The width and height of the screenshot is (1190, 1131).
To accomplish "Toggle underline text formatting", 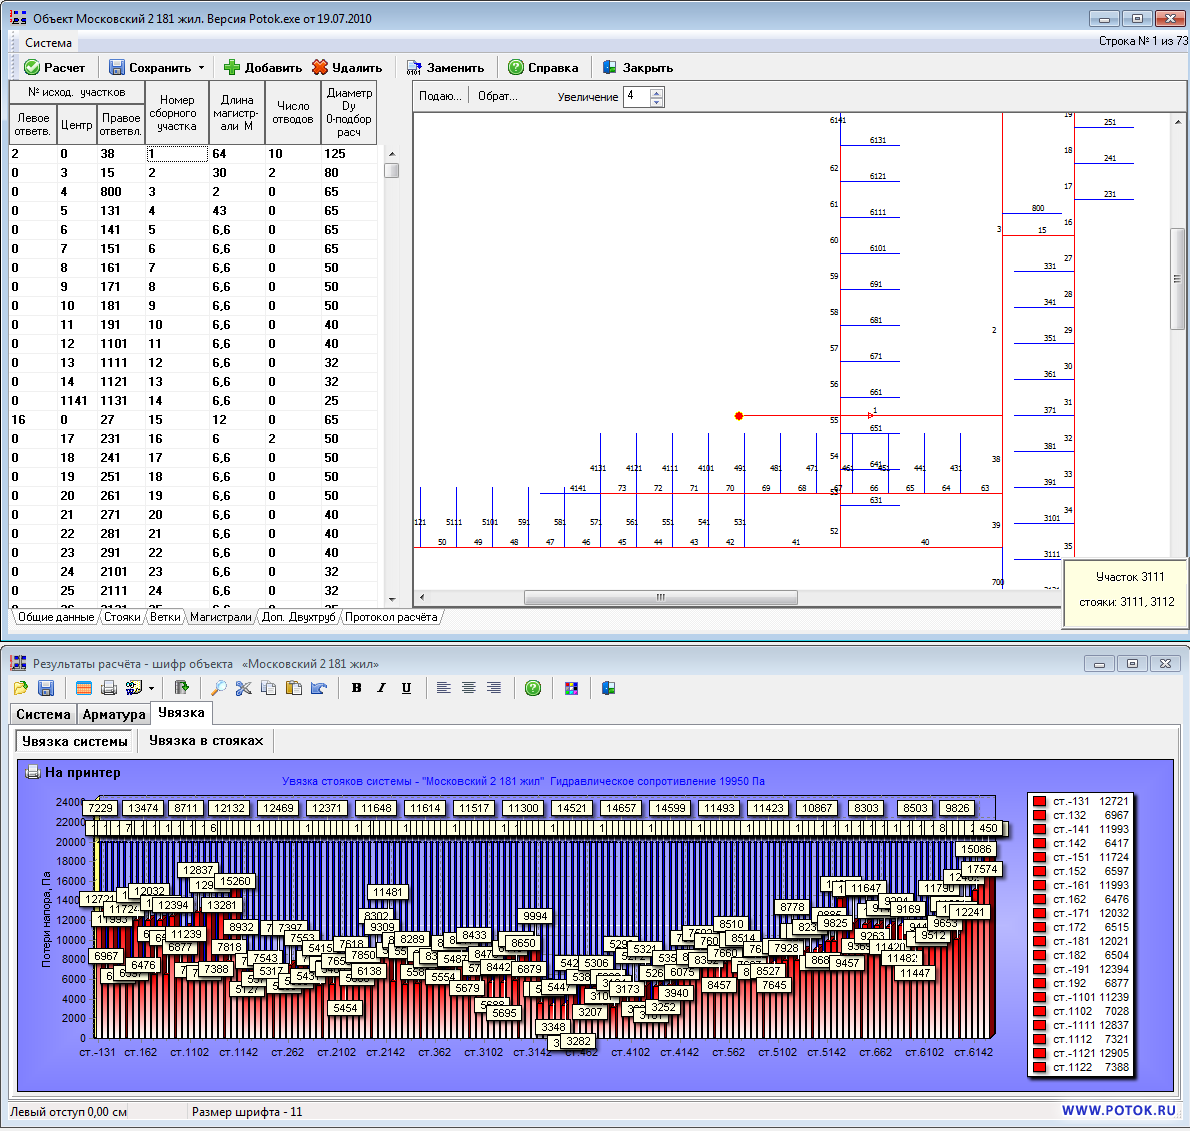I will 406,688.
